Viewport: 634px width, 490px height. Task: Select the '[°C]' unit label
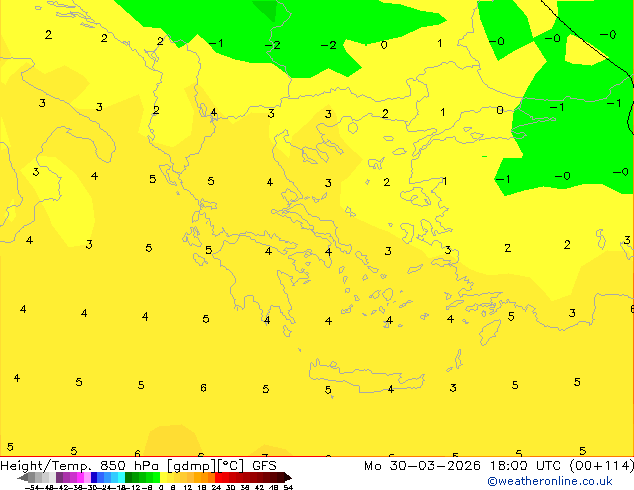coord(231,466)
